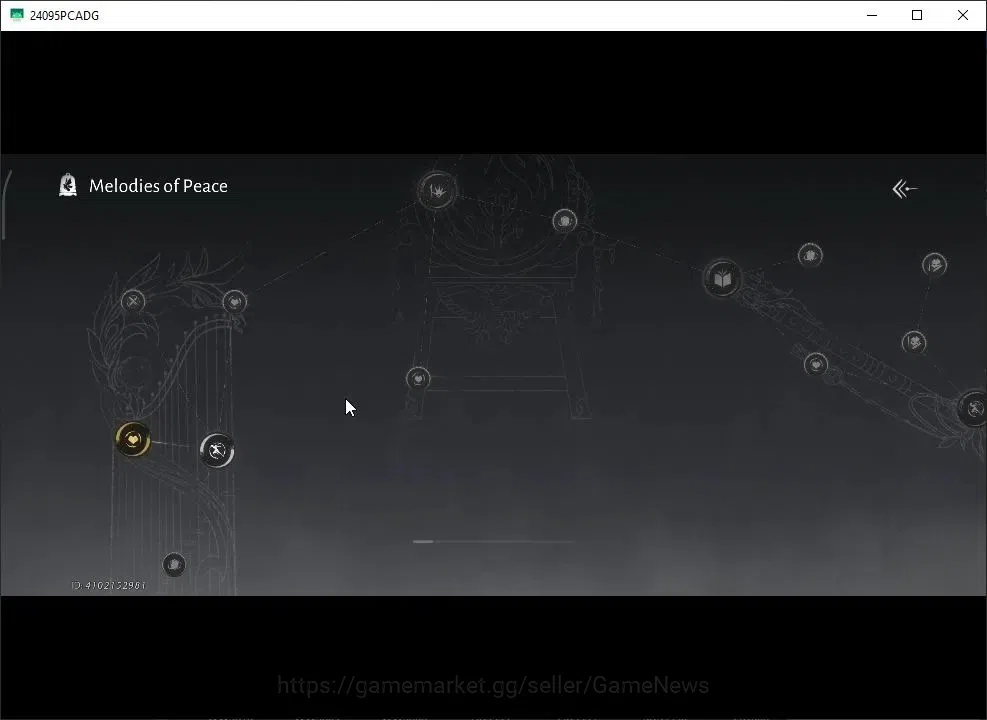Click the Melodies of Peace title
Screen dimensions: 987x720
(158, 186)
